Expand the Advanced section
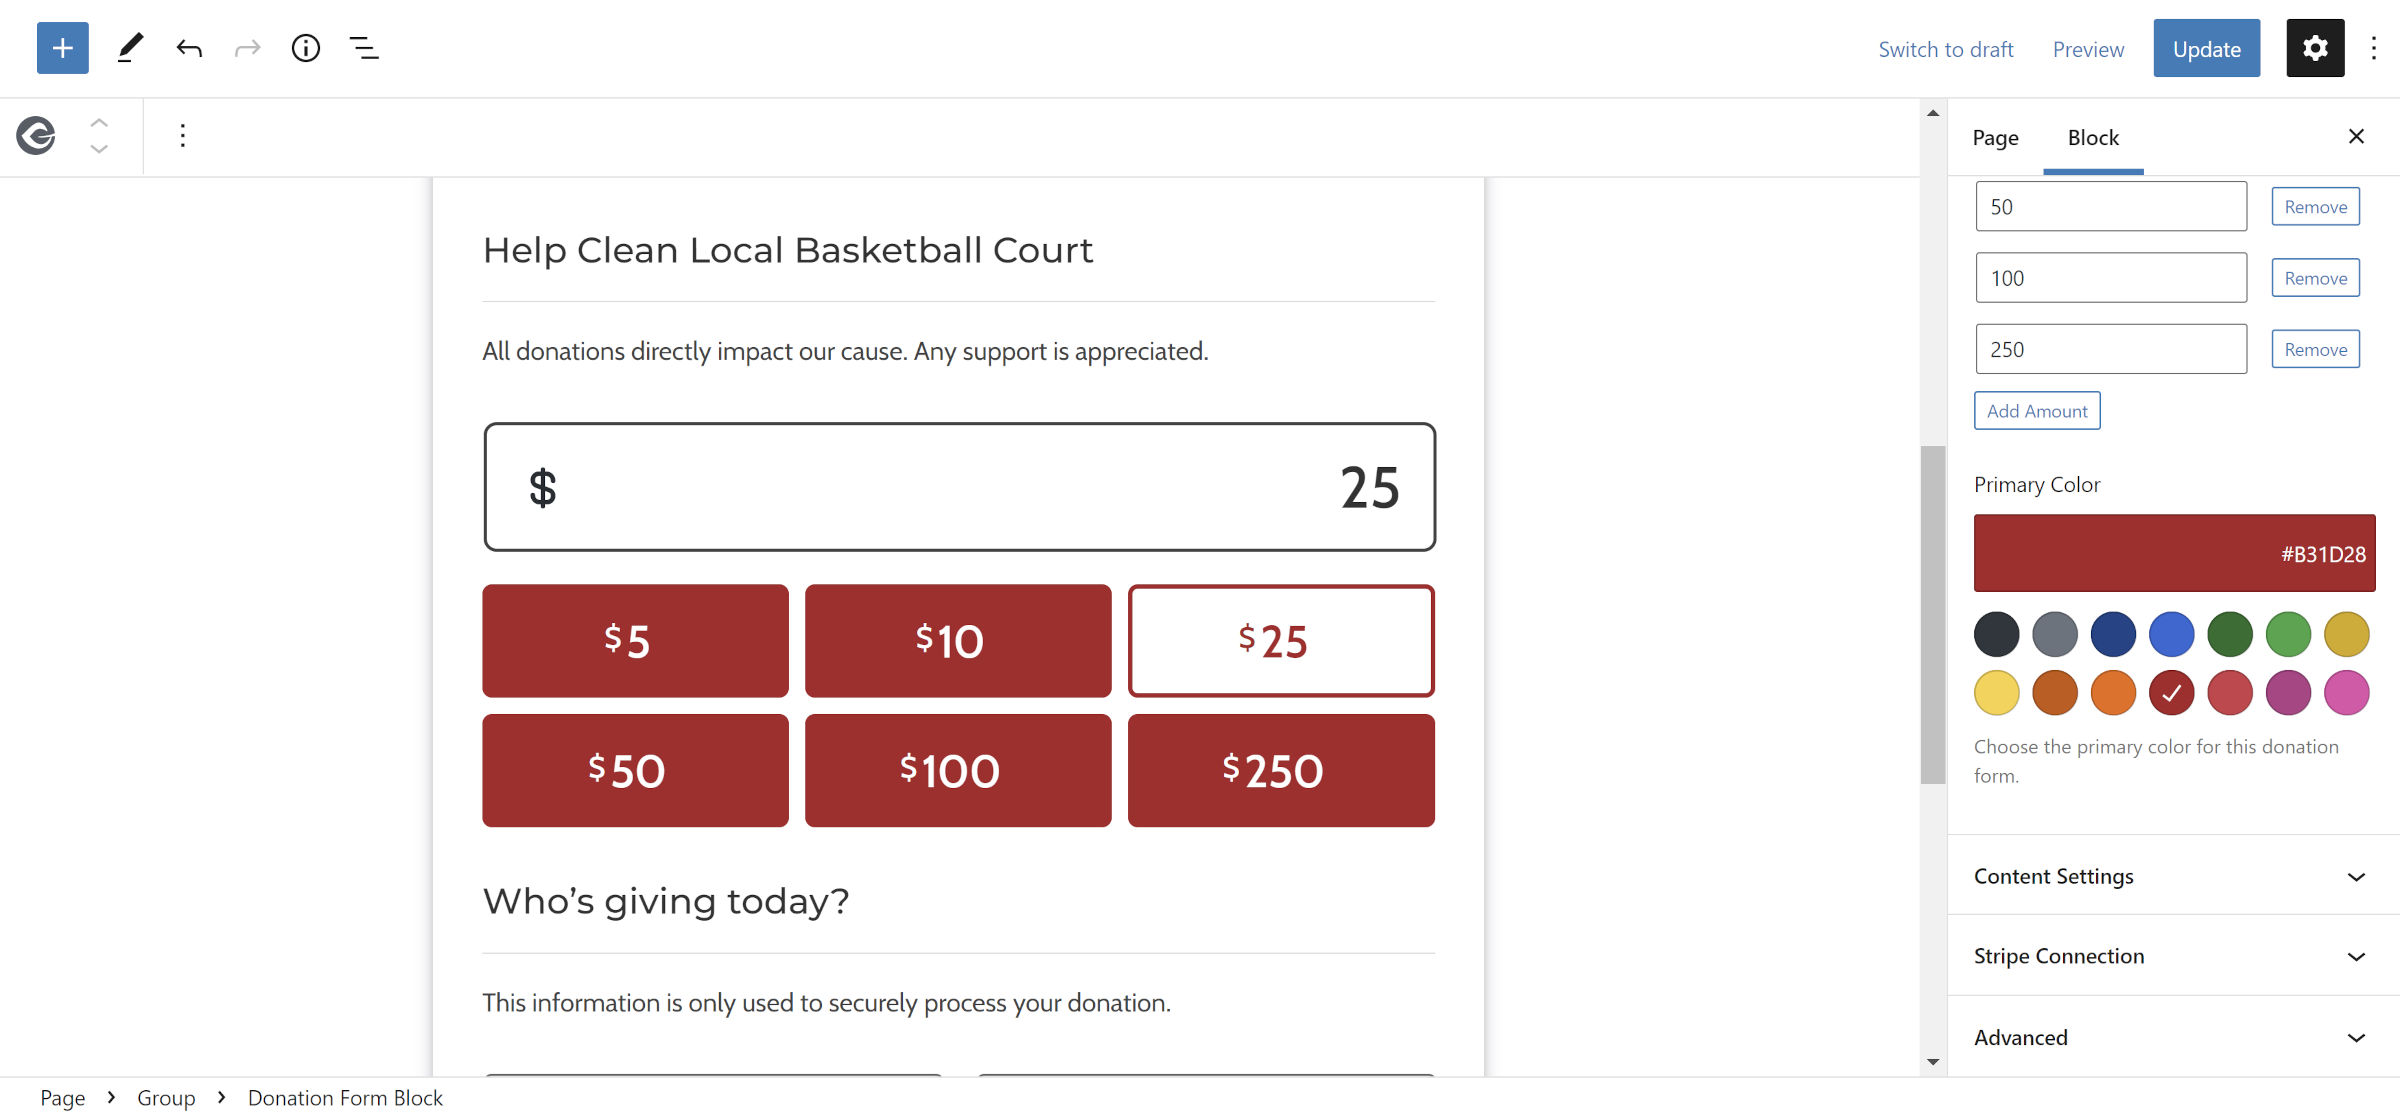The width and height of the screenshot is (2400, 1114). pyautogui.click(x=2165, y=1037)
